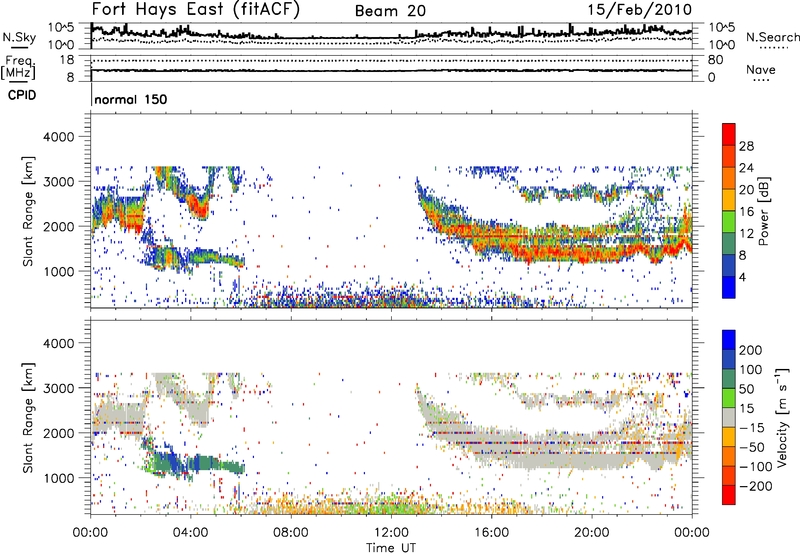Viewport: 800px width, 554px height.
Task: Click the '1000' tick on velocity panel
Action: [x=58, y=478]
